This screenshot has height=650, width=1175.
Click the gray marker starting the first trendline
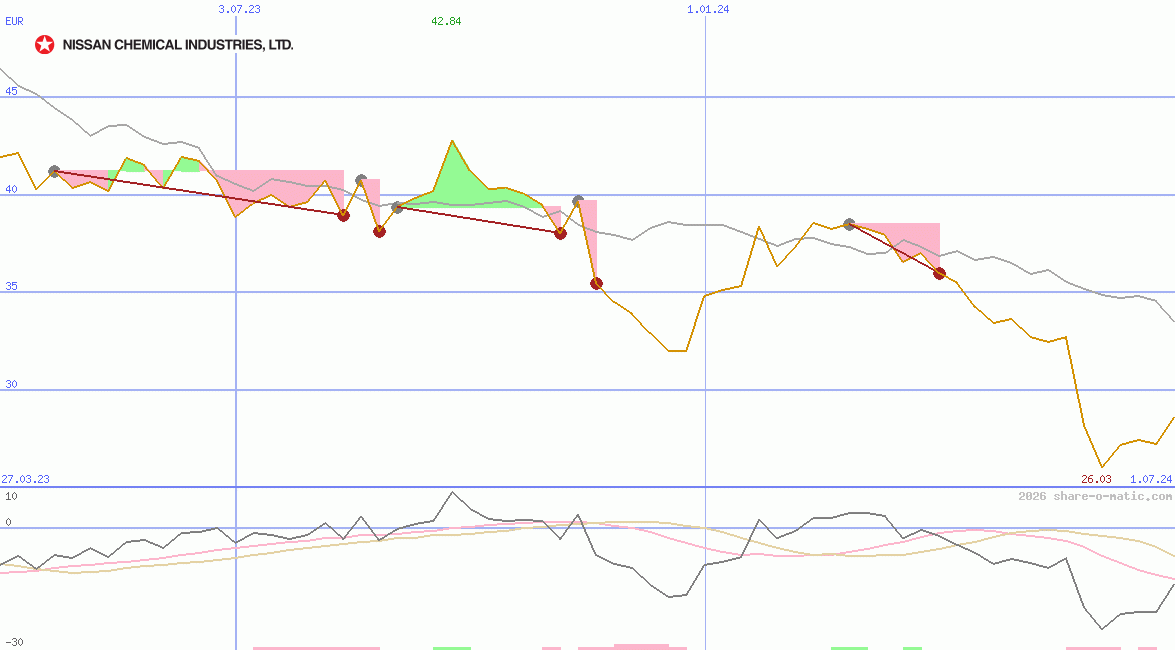(x=55, y=170)
